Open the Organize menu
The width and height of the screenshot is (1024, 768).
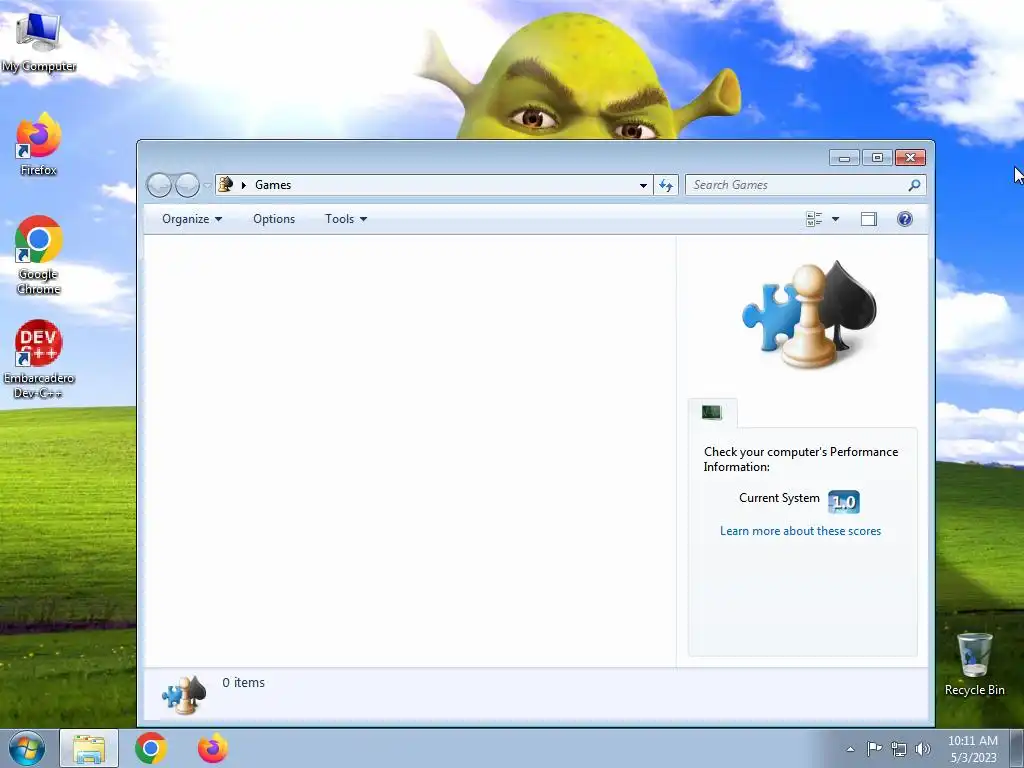click(x=192, y=219)
